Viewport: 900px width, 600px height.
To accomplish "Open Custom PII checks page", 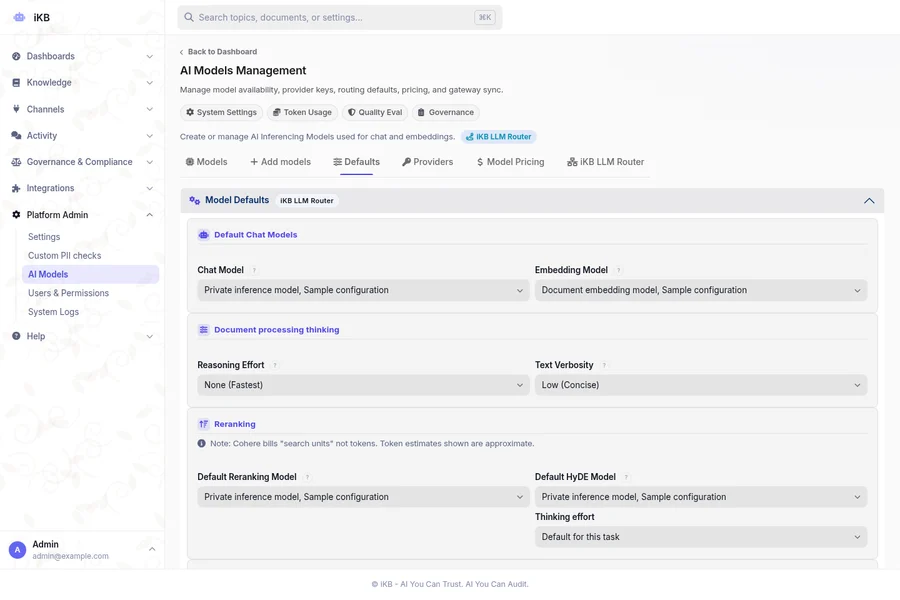I will click(x=64, y=256).
